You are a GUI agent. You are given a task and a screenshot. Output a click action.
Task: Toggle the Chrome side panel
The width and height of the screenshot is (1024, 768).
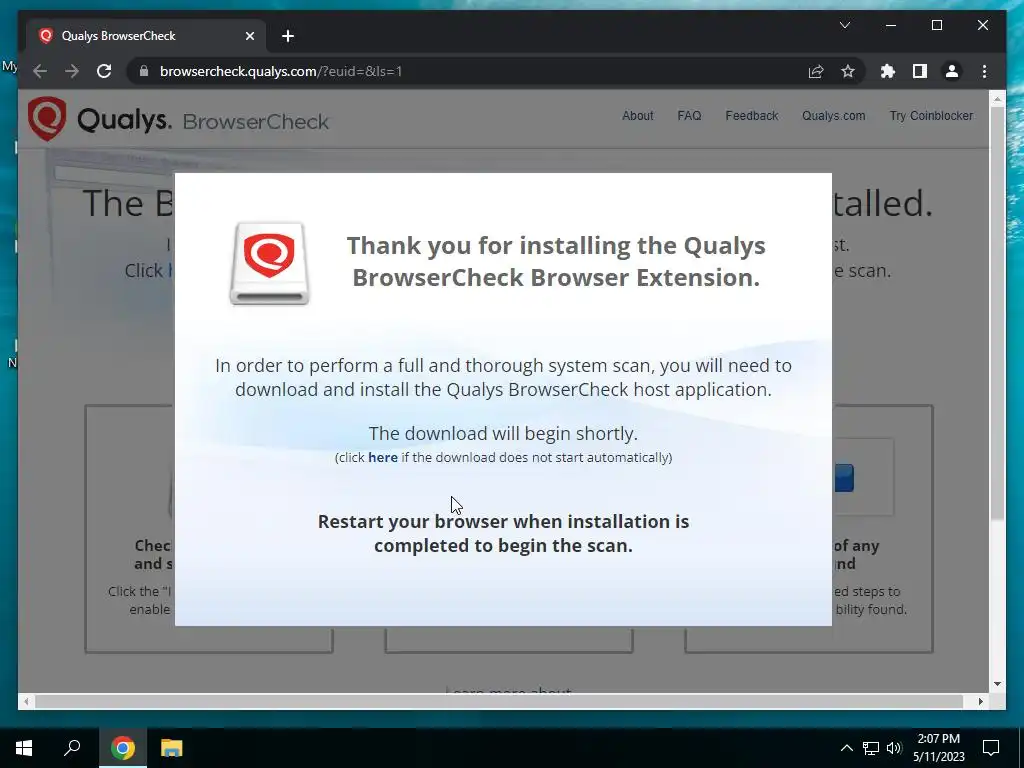(x=920, y=71)
